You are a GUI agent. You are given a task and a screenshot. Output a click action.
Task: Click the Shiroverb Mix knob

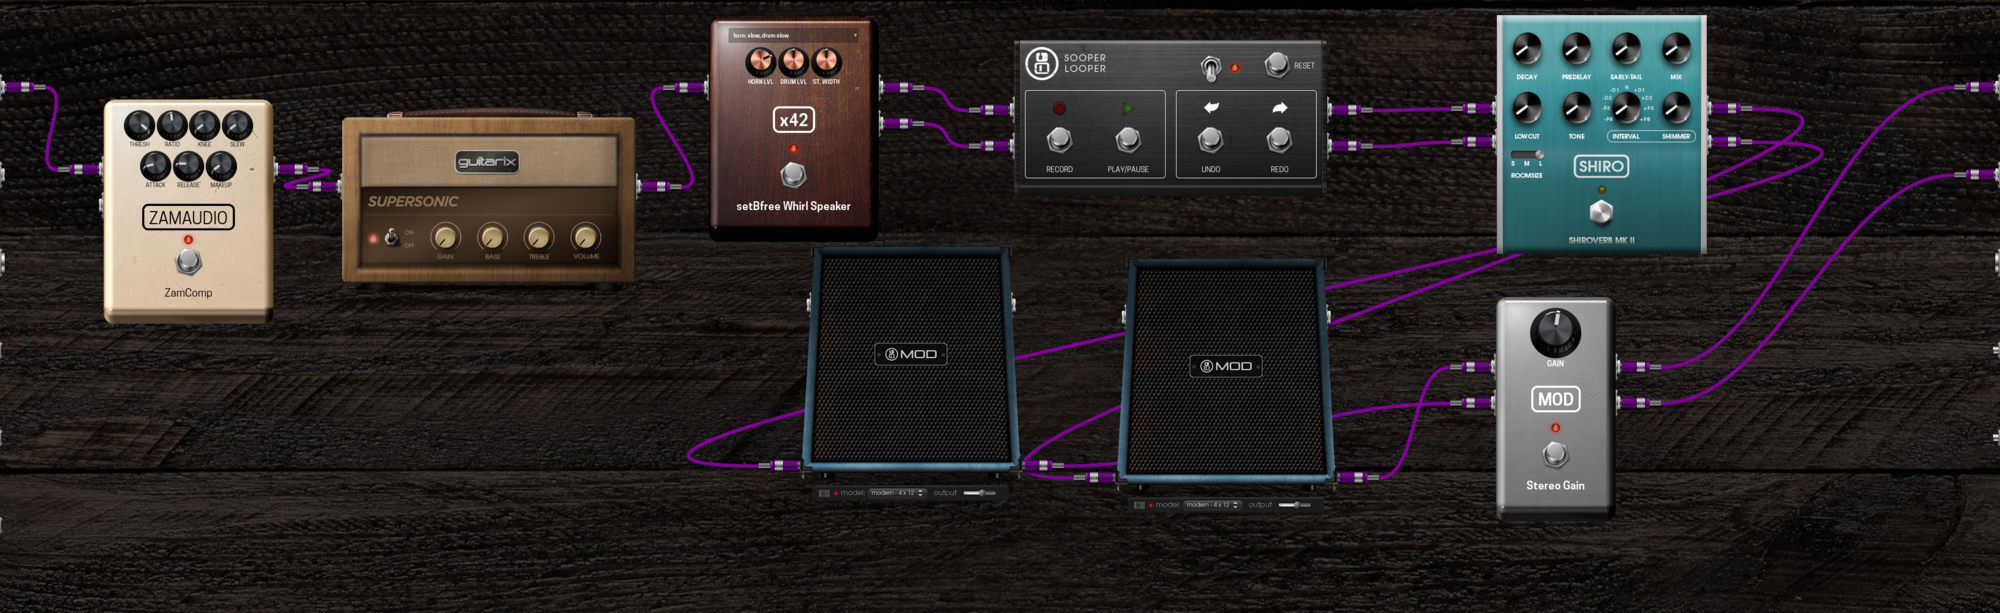pos(1676,48)
